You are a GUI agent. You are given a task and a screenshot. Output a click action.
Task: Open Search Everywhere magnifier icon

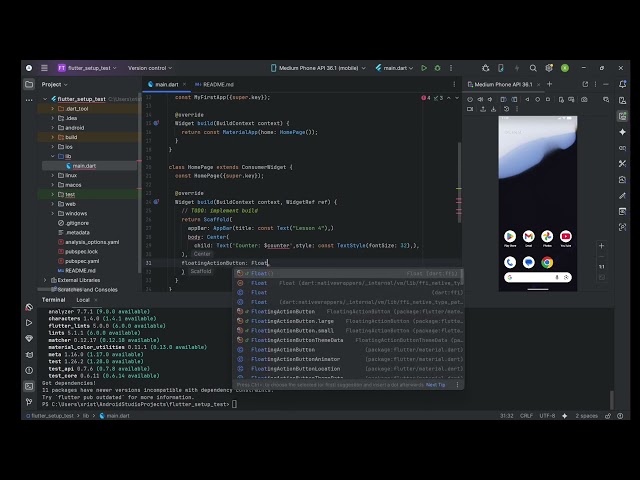point(533,68)
